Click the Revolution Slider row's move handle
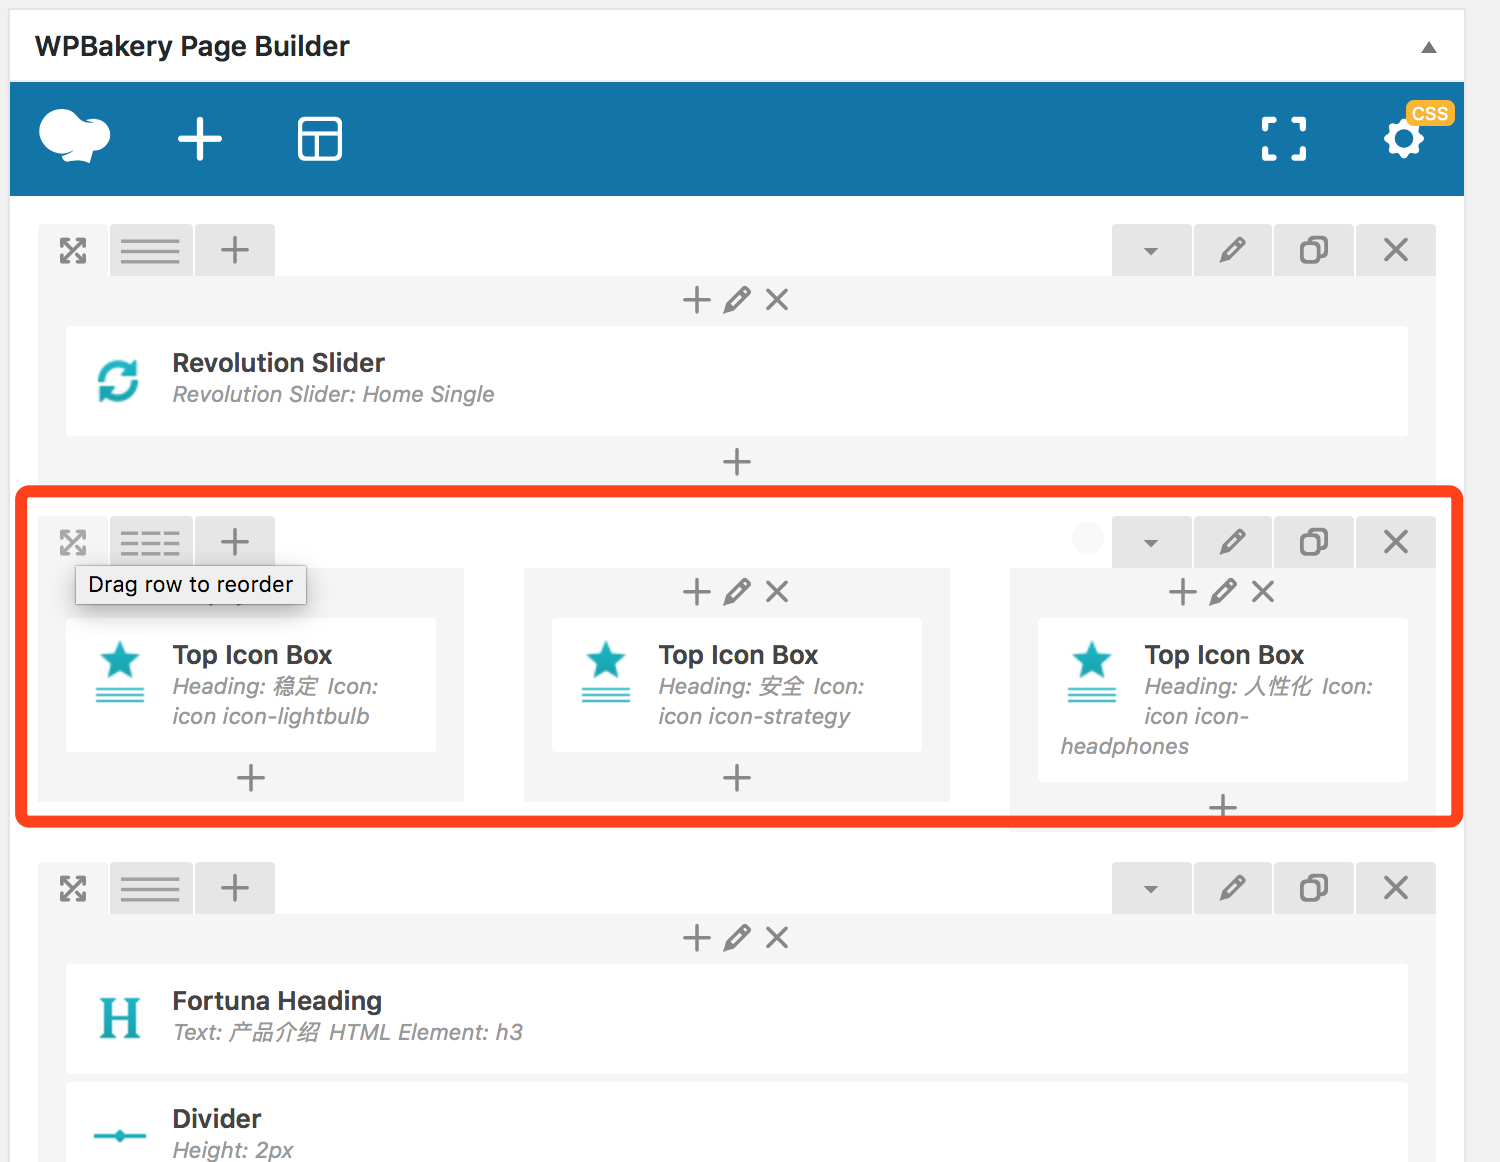The width and height of the screenshot is (1500, 1162). point(73,250)
